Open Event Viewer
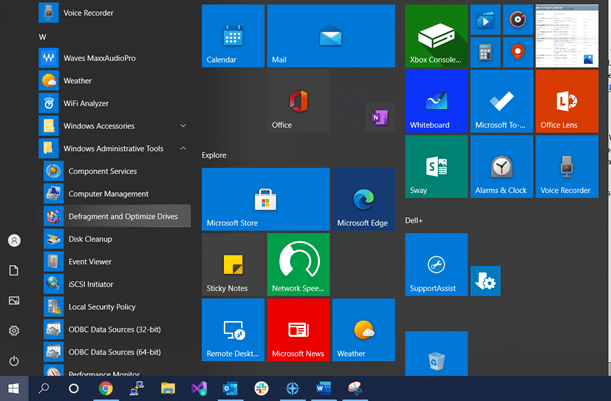The height and width of the screenshot is (401, 611). (117, 261)
